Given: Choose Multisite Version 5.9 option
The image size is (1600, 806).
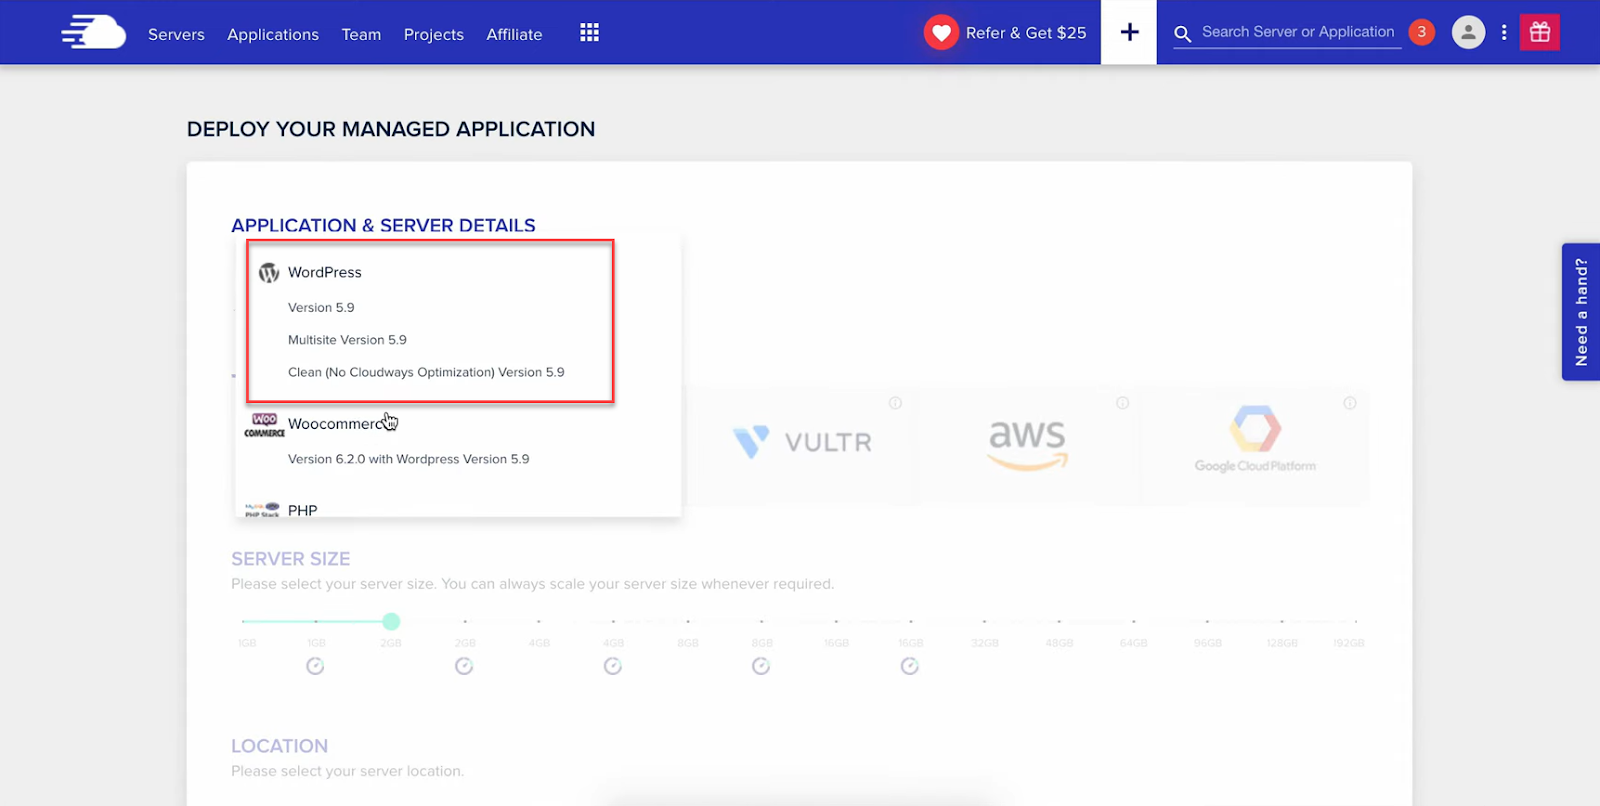Looking at the screenshot, I should pyautogui.click(x=347, y=340).
